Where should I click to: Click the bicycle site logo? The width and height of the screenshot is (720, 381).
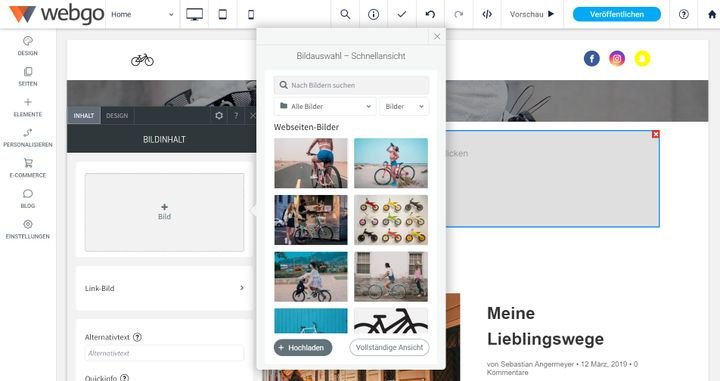point(142,60)
